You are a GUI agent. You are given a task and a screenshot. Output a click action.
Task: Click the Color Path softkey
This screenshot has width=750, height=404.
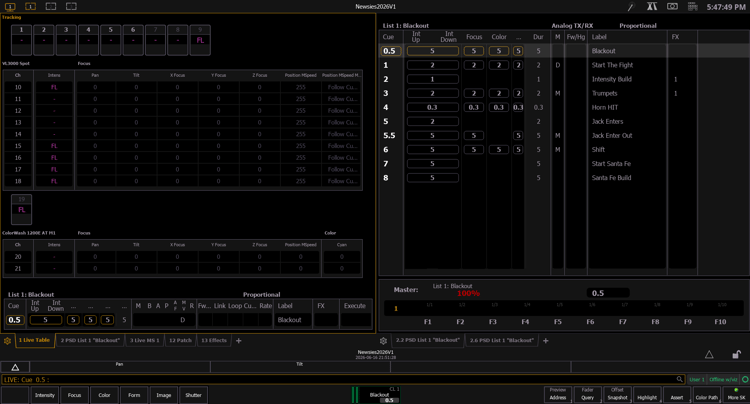[706, 394]
